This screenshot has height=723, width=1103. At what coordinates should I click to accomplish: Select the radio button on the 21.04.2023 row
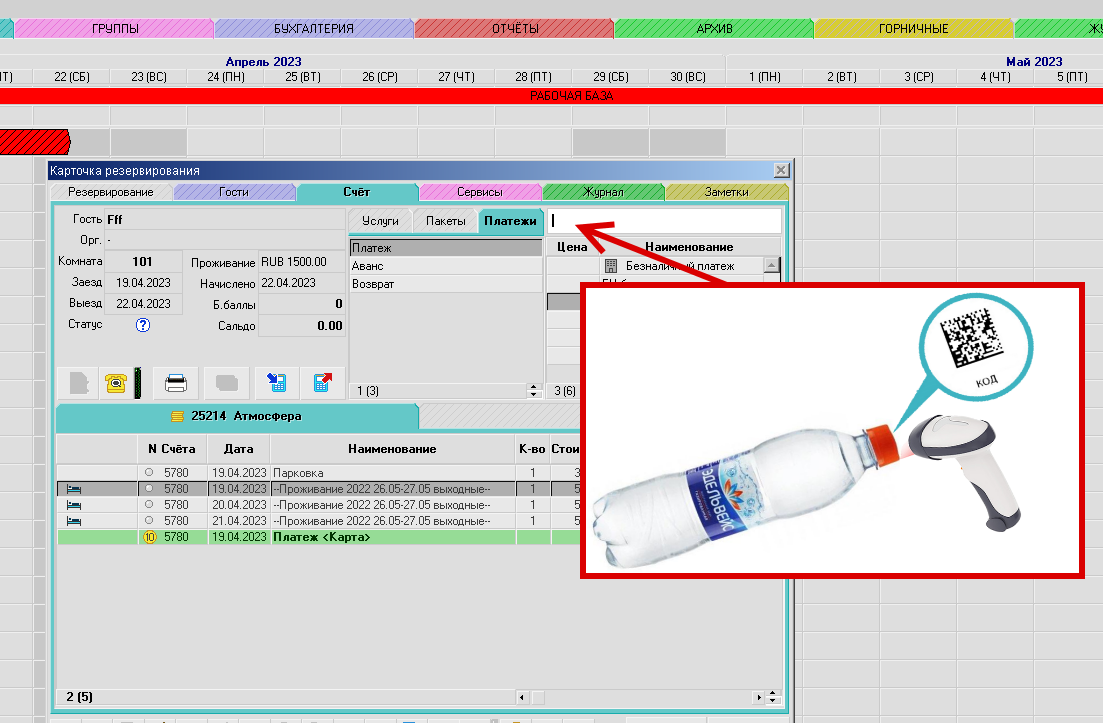(150, 521)
